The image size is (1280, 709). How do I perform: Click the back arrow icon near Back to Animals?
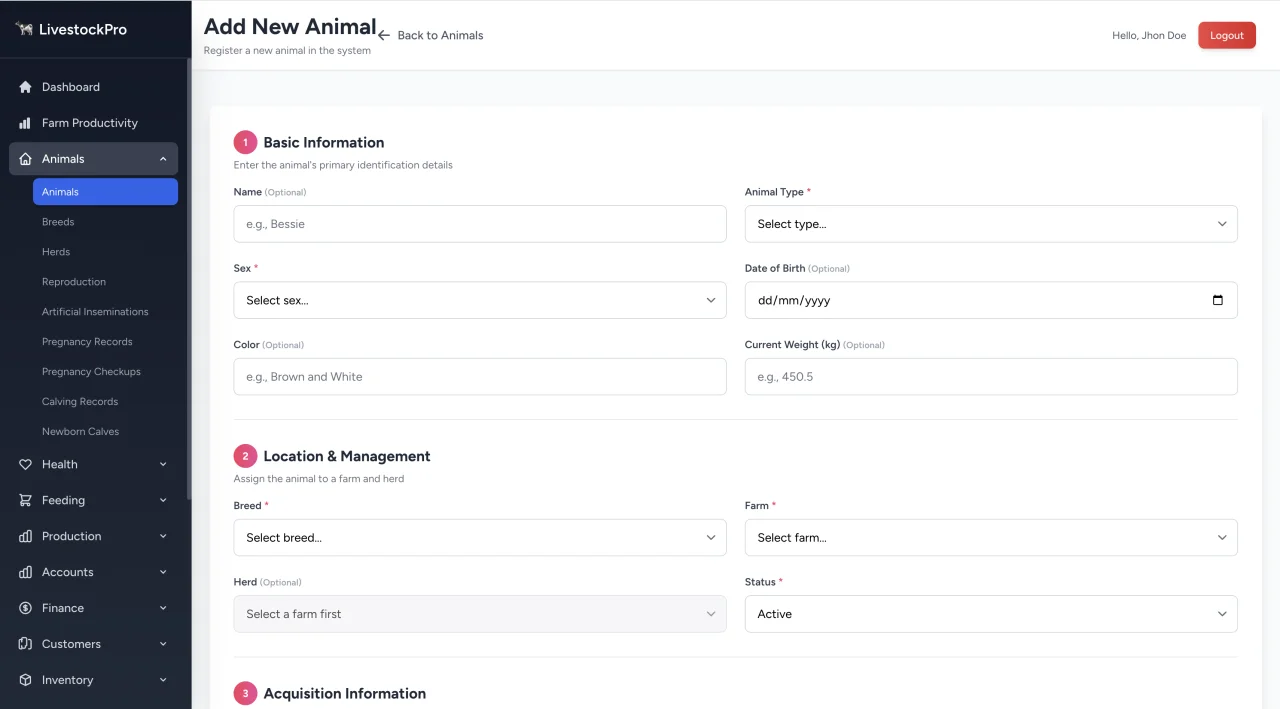tap(384, 35)
